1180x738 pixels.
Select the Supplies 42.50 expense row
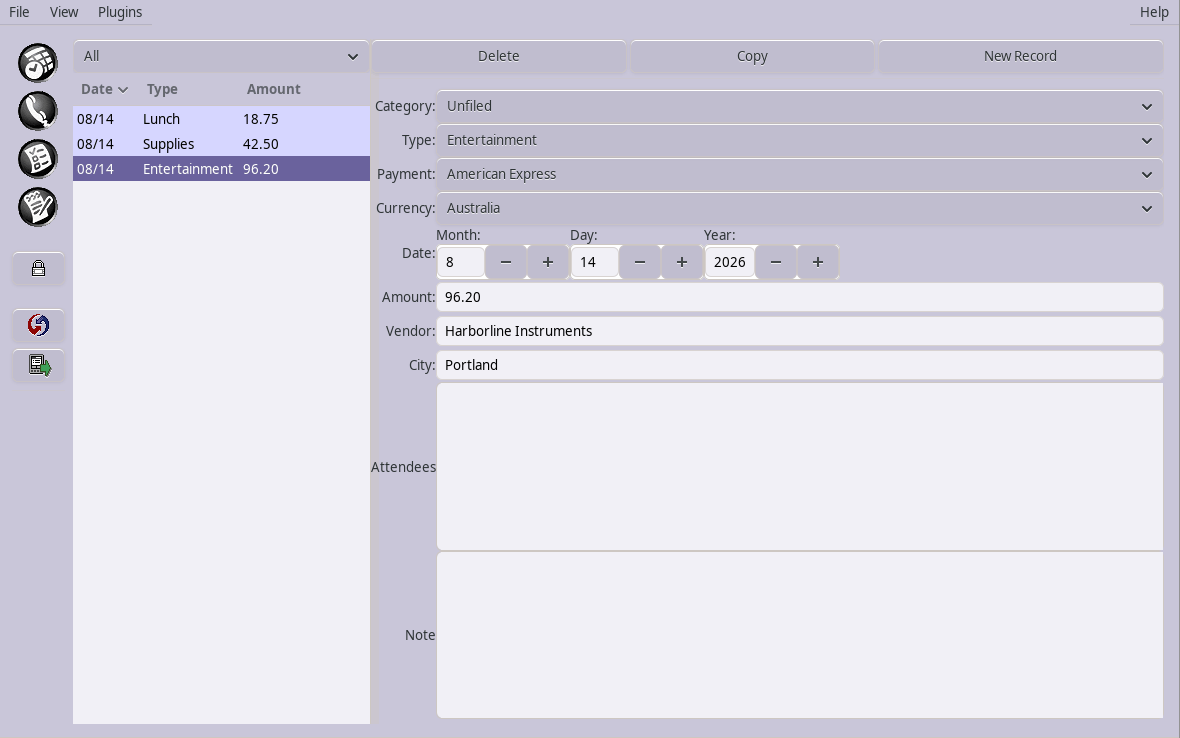[221, 144]
